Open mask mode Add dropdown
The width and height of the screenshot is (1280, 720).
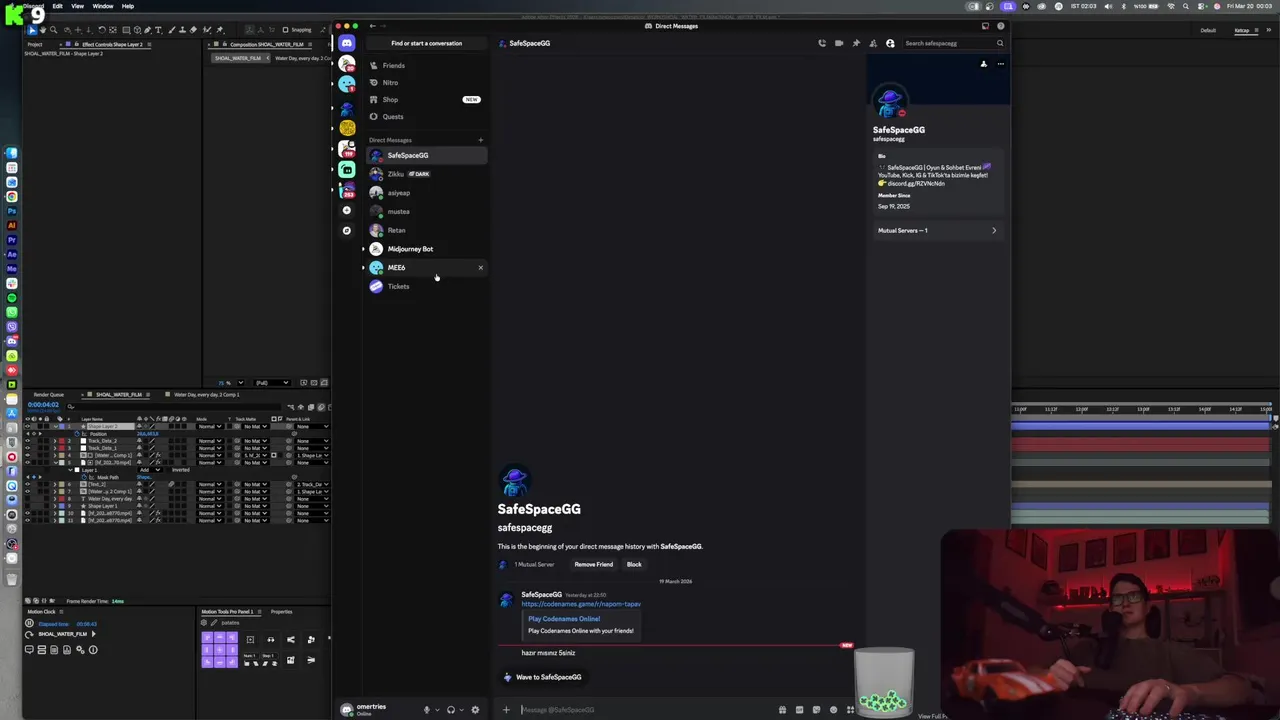pos(150,470)
